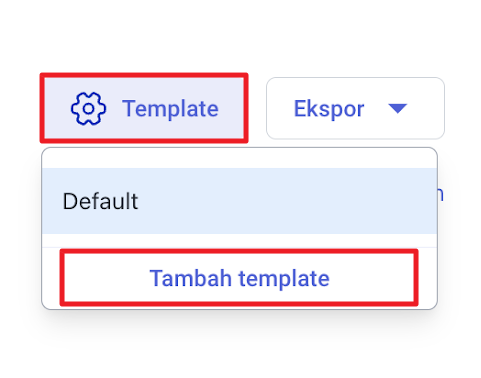Click the blank strip above the Default entry
The height and width of the screenshot is (378, 481).
coord(239,159)
